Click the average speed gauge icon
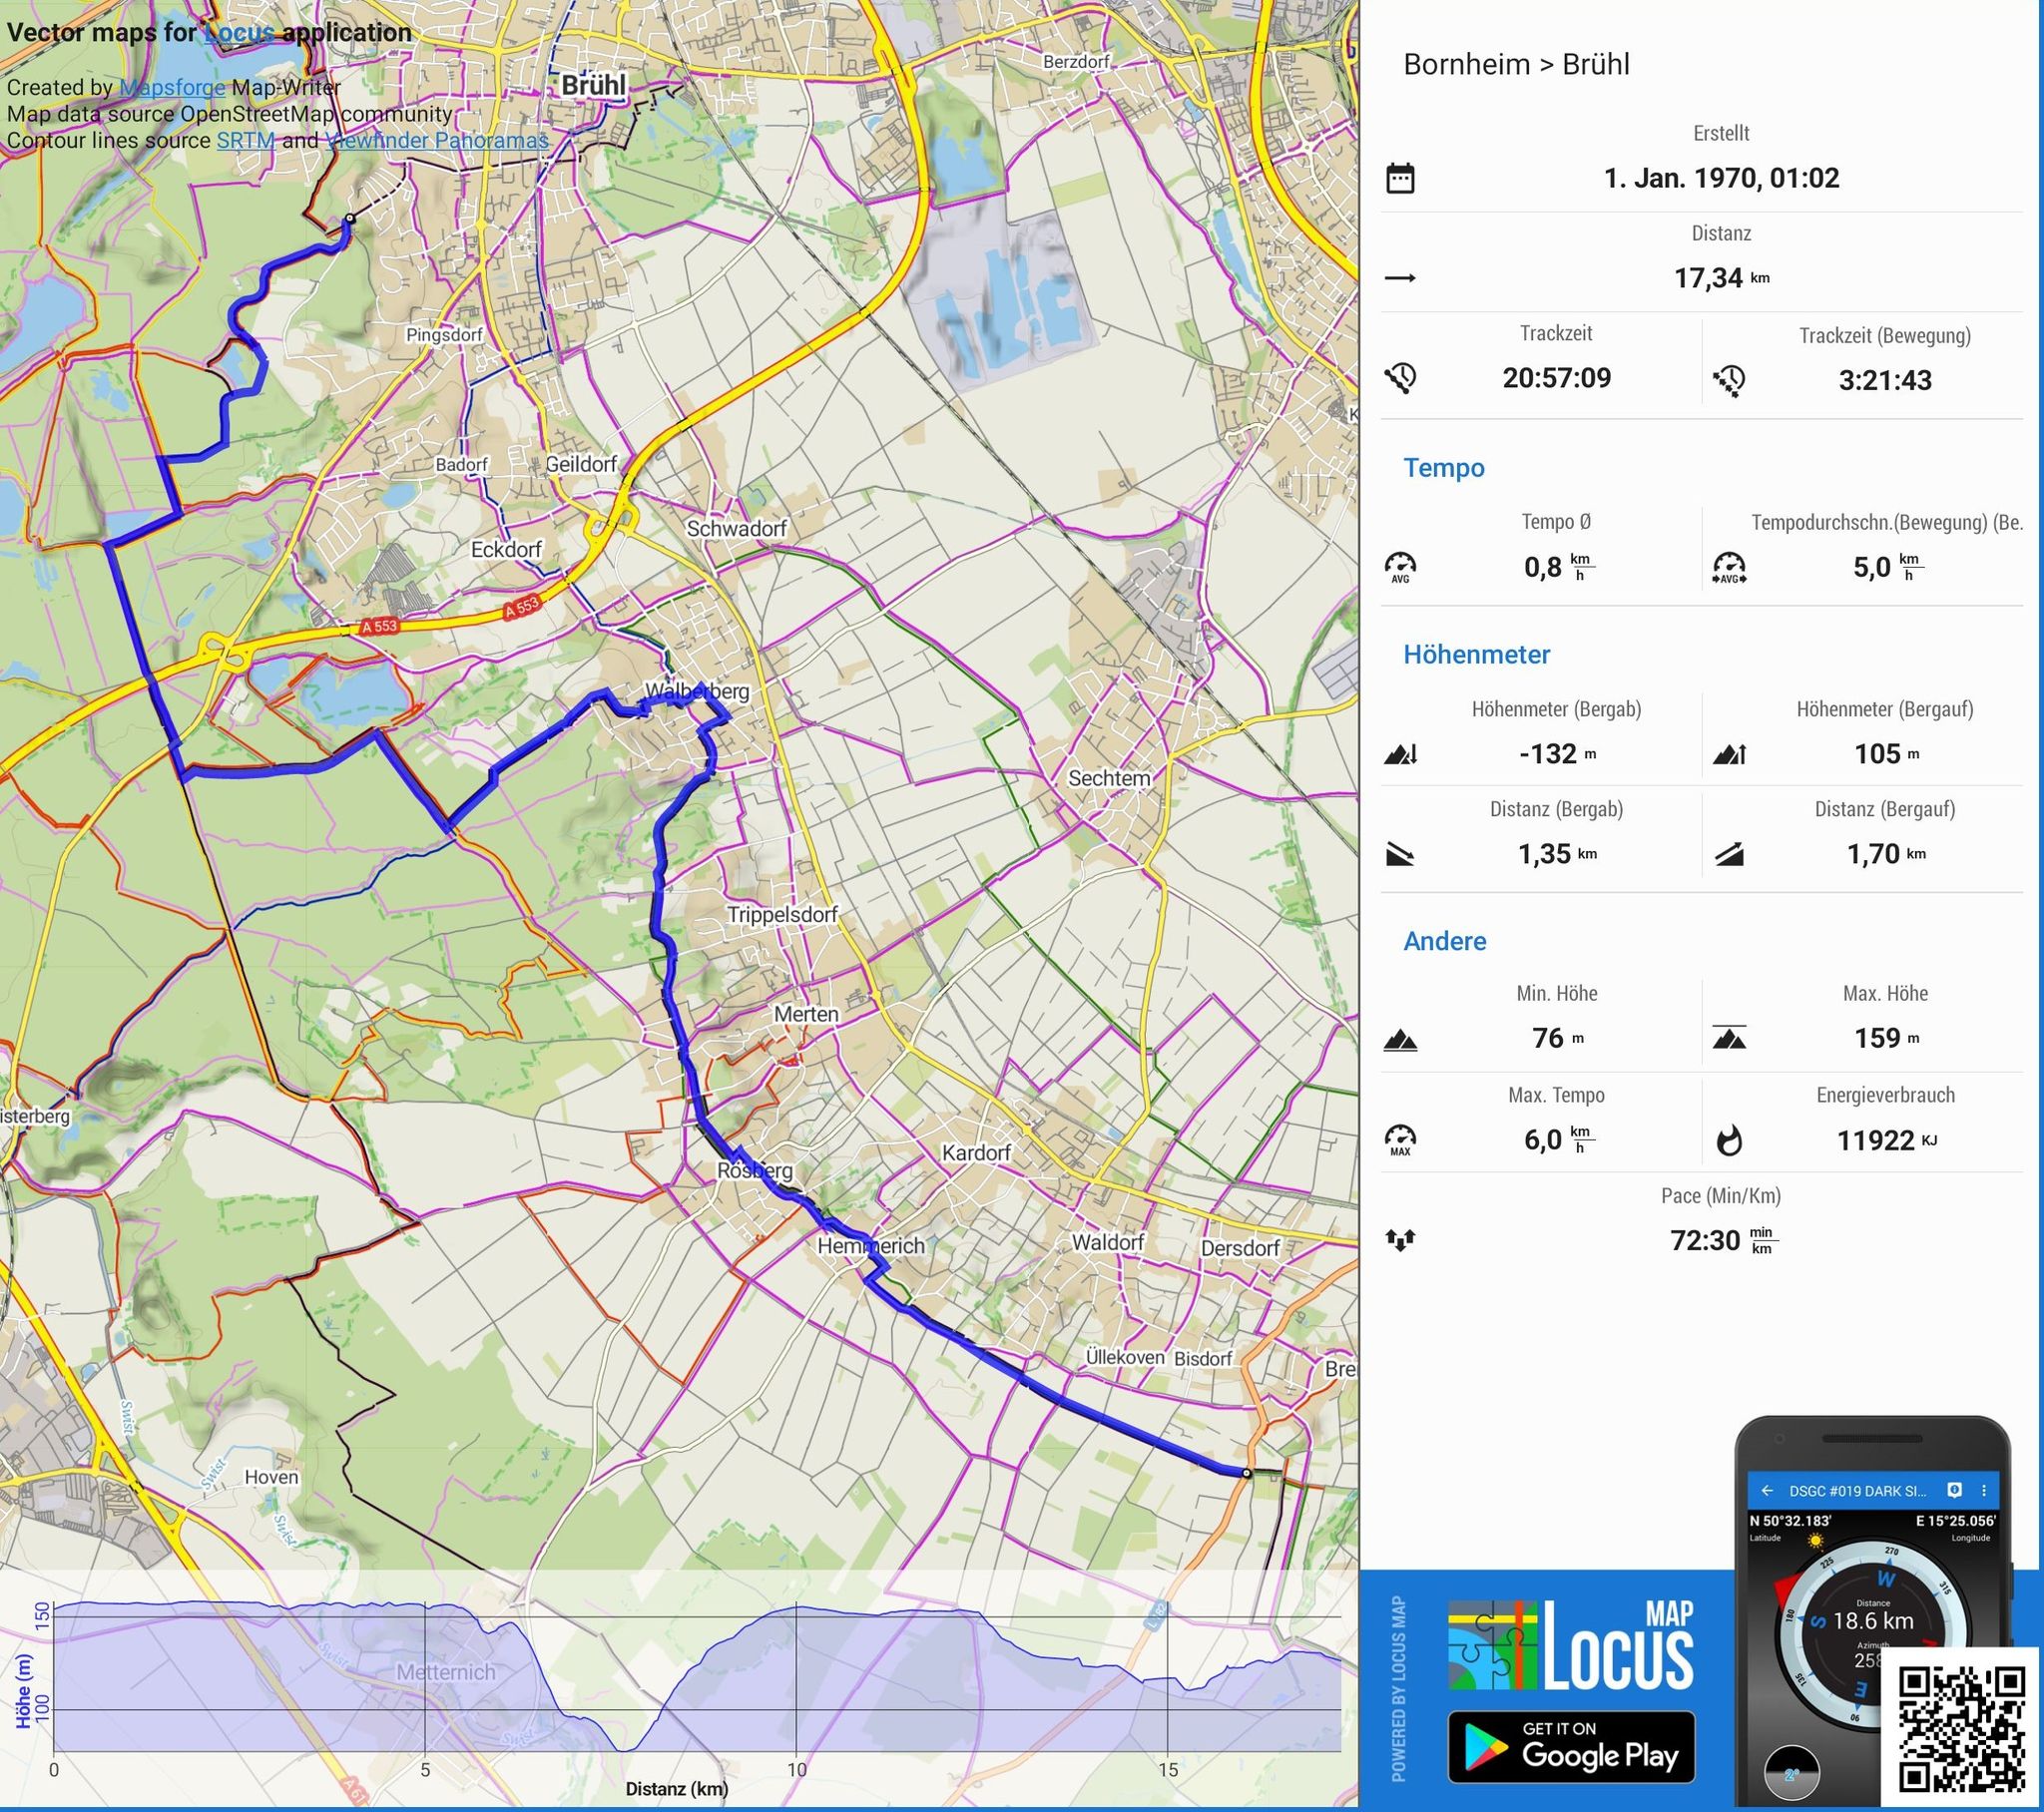The image size is (2044, 1812). pyautogui.click(x=1400, y=567)
